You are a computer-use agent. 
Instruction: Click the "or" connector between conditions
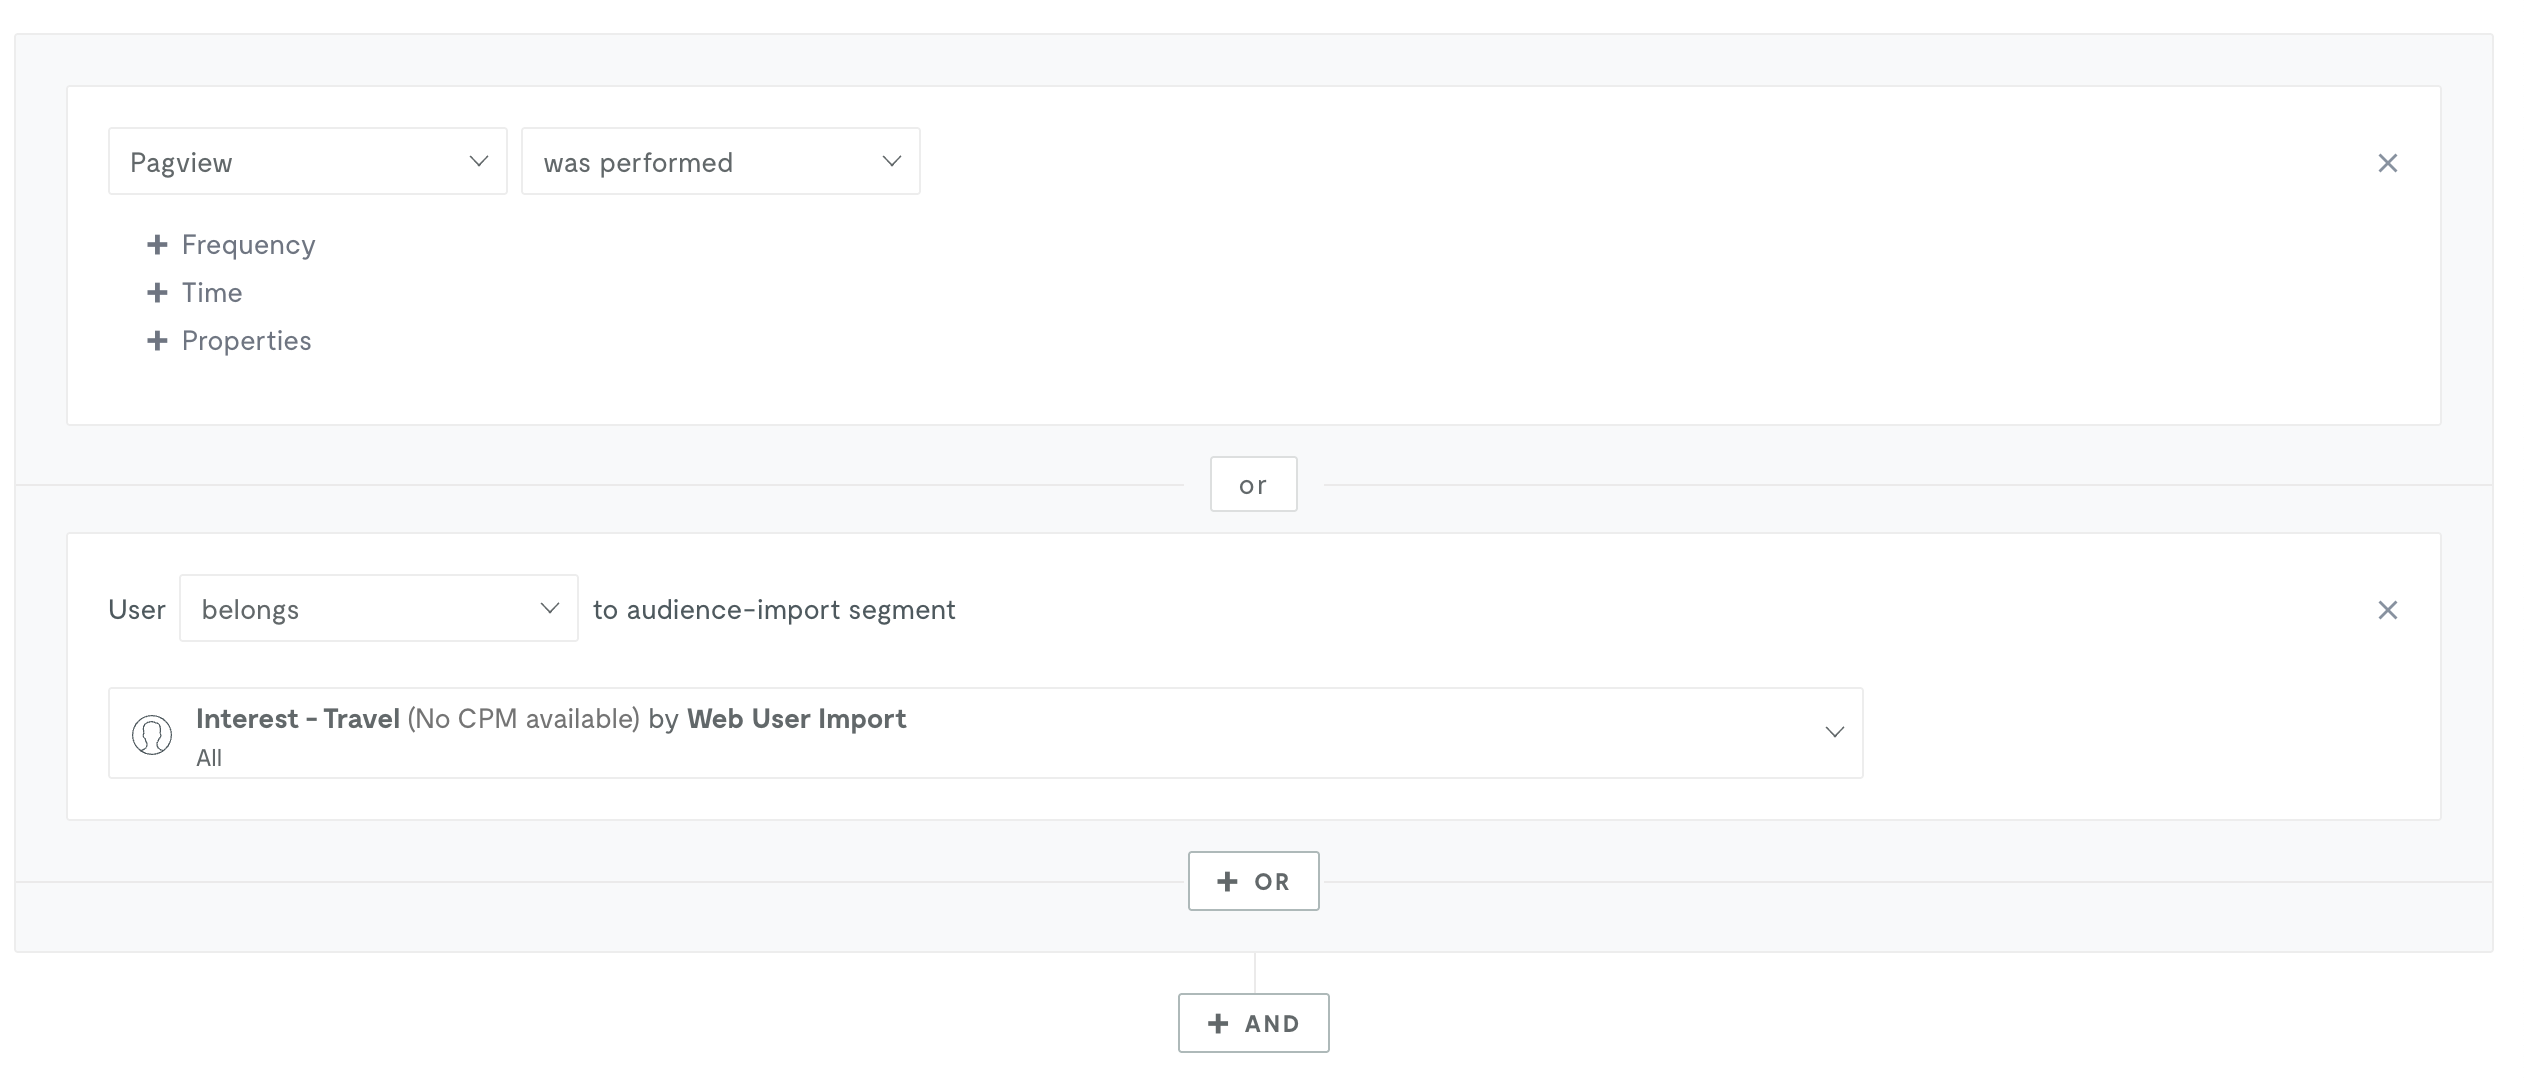[1253, 484]
